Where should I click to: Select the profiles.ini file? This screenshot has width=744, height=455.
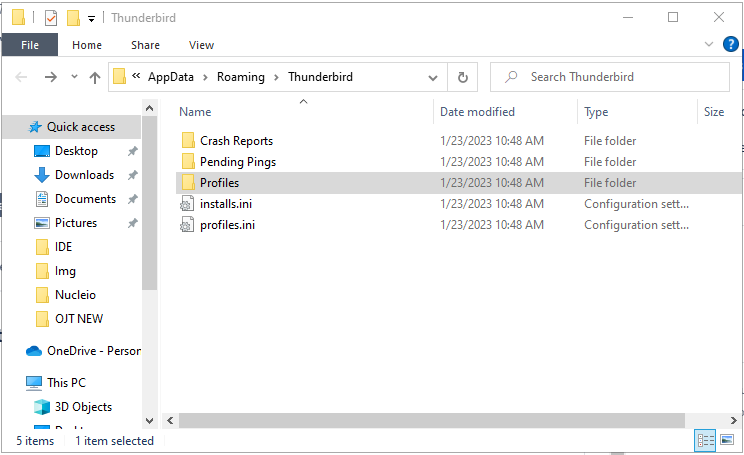[227, 225]
